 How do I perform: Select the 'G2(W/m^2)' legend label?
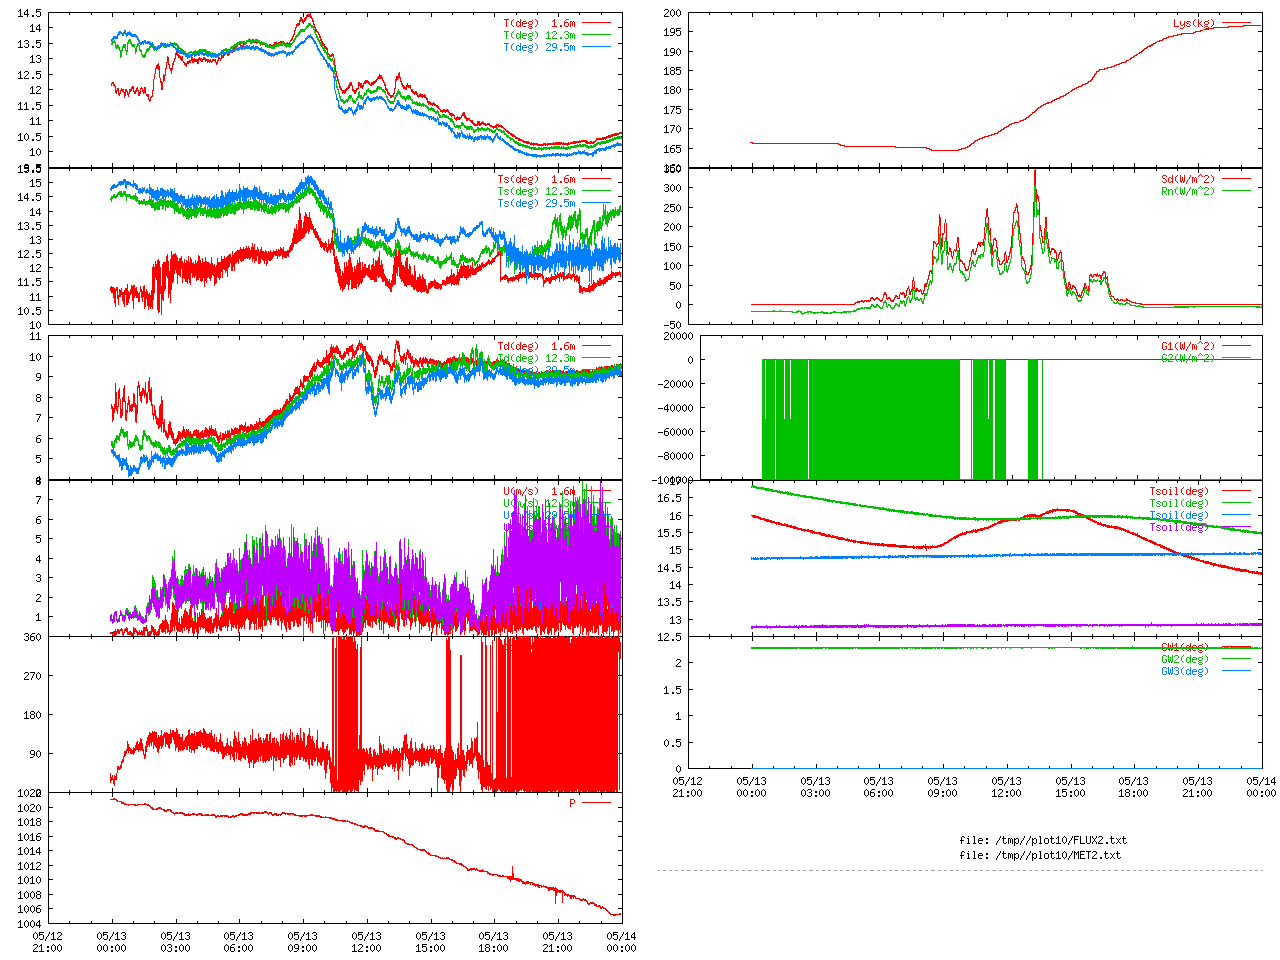click(1189, 358)
